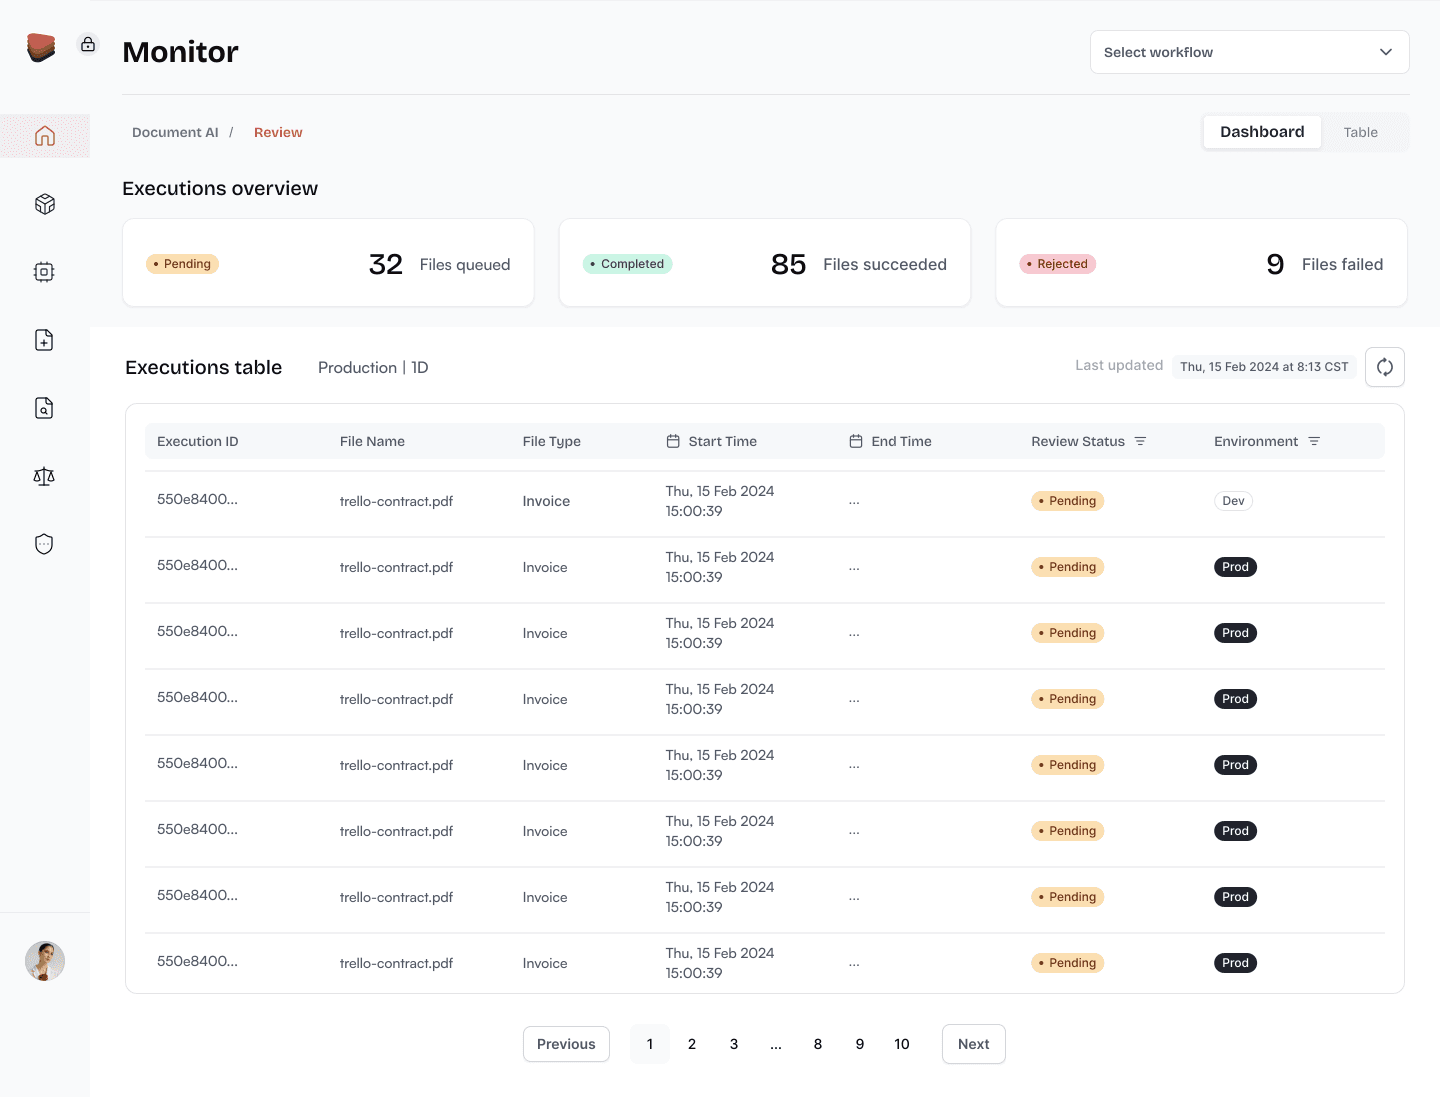
Task: Go to page 8
Action: click(818, 1044)
